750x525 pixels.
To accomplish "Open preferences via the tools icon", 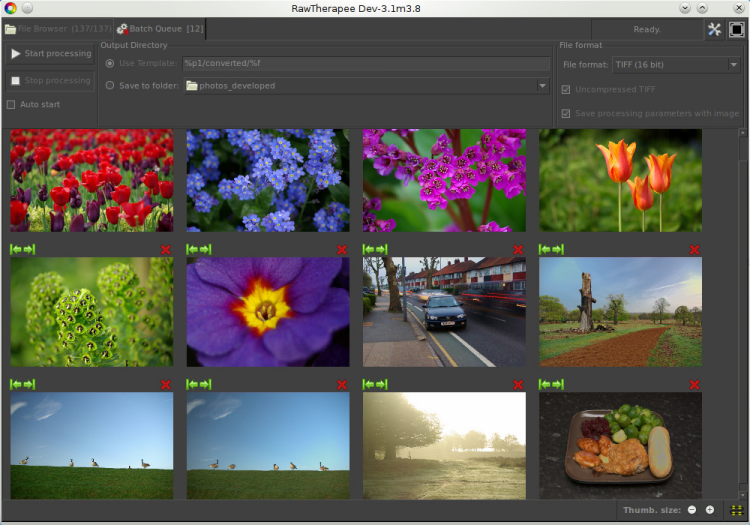I will (714, 30).
